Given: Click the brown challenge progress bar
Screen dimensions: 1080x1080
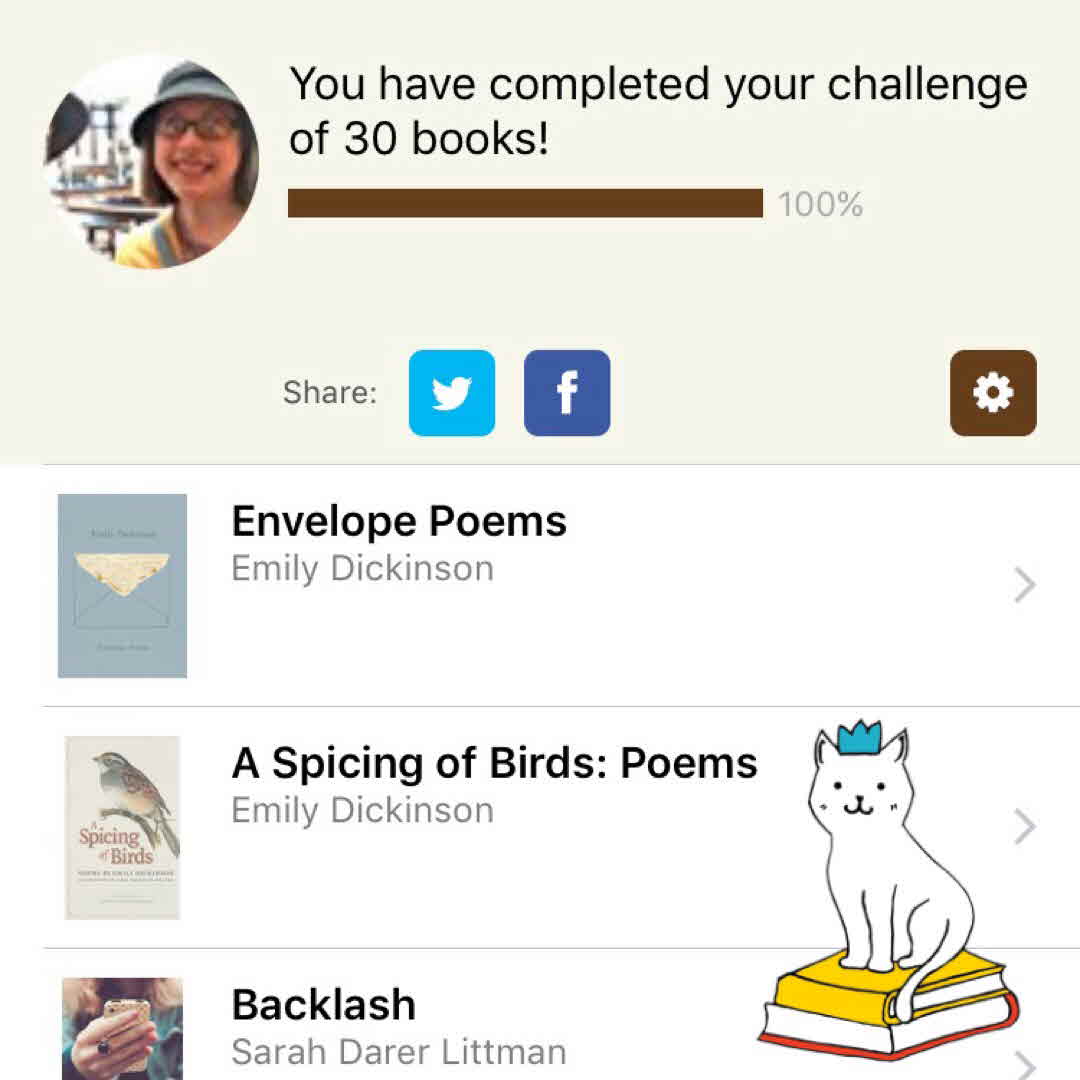Looking at the screenshot, I should pyautogui.click(x=525, y=204).
